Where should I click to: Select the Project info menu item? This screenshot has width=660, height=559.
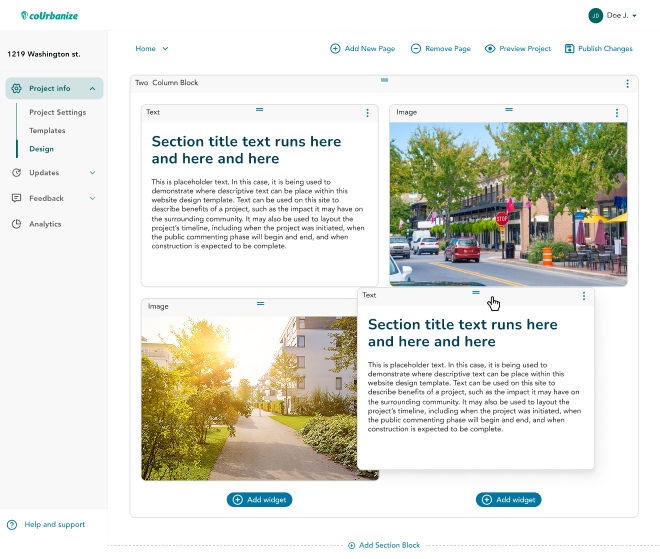tap(54, 88)
